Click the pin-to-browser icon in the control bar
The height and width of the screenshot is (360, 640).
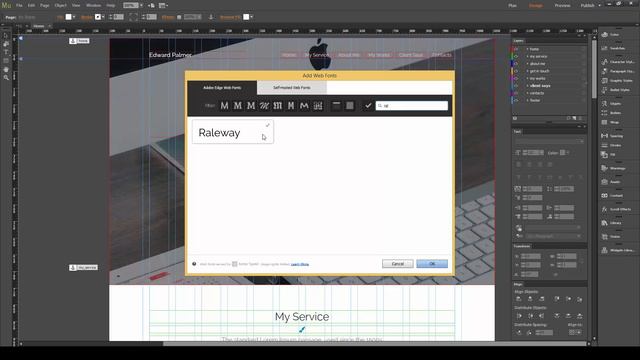coord(211,17)
